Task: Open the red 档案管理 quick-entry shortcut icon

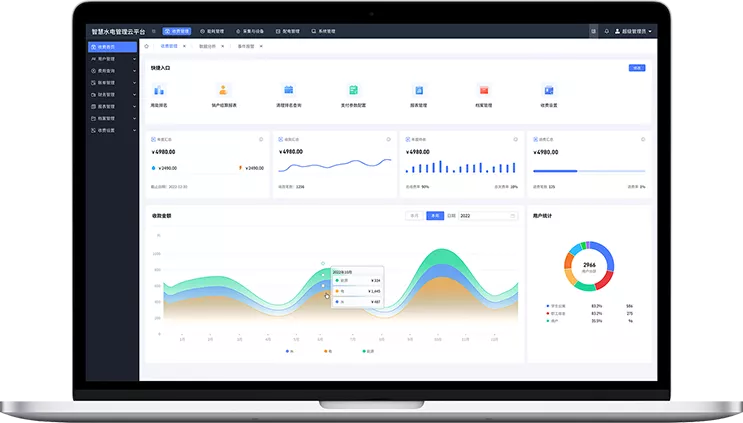Action: [484, 90]
